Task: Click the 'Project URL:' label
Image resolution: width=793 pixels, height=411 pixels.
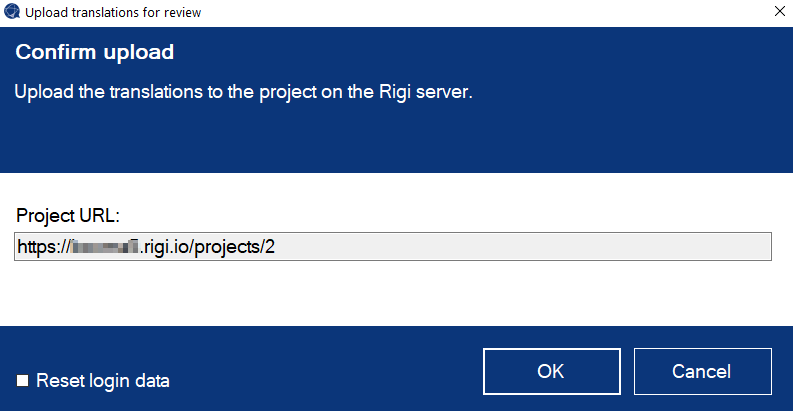Action: [68, 216]
